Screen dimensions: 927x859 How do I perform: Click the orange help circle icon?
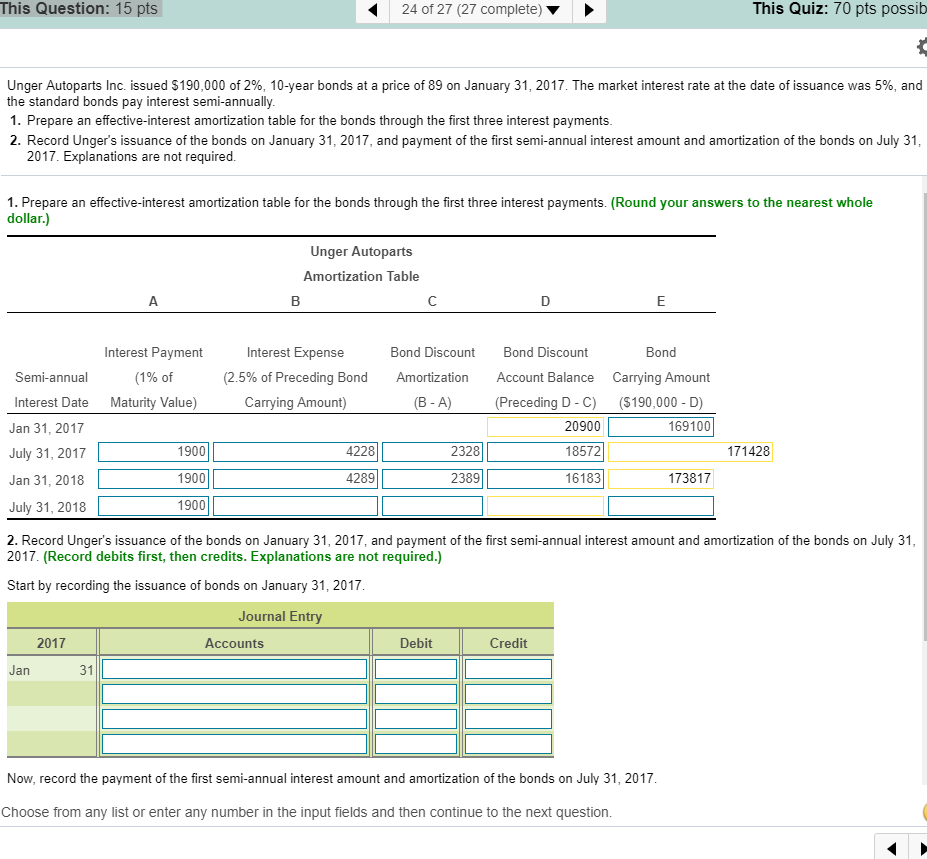coord(921,811)
